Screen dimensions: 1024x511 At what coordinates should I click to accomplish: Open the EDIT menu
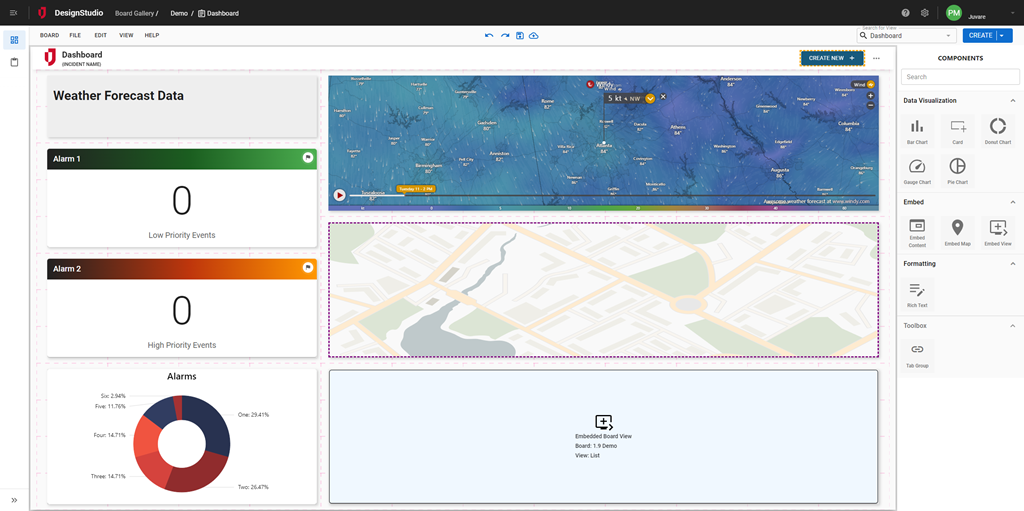[100, 35]
